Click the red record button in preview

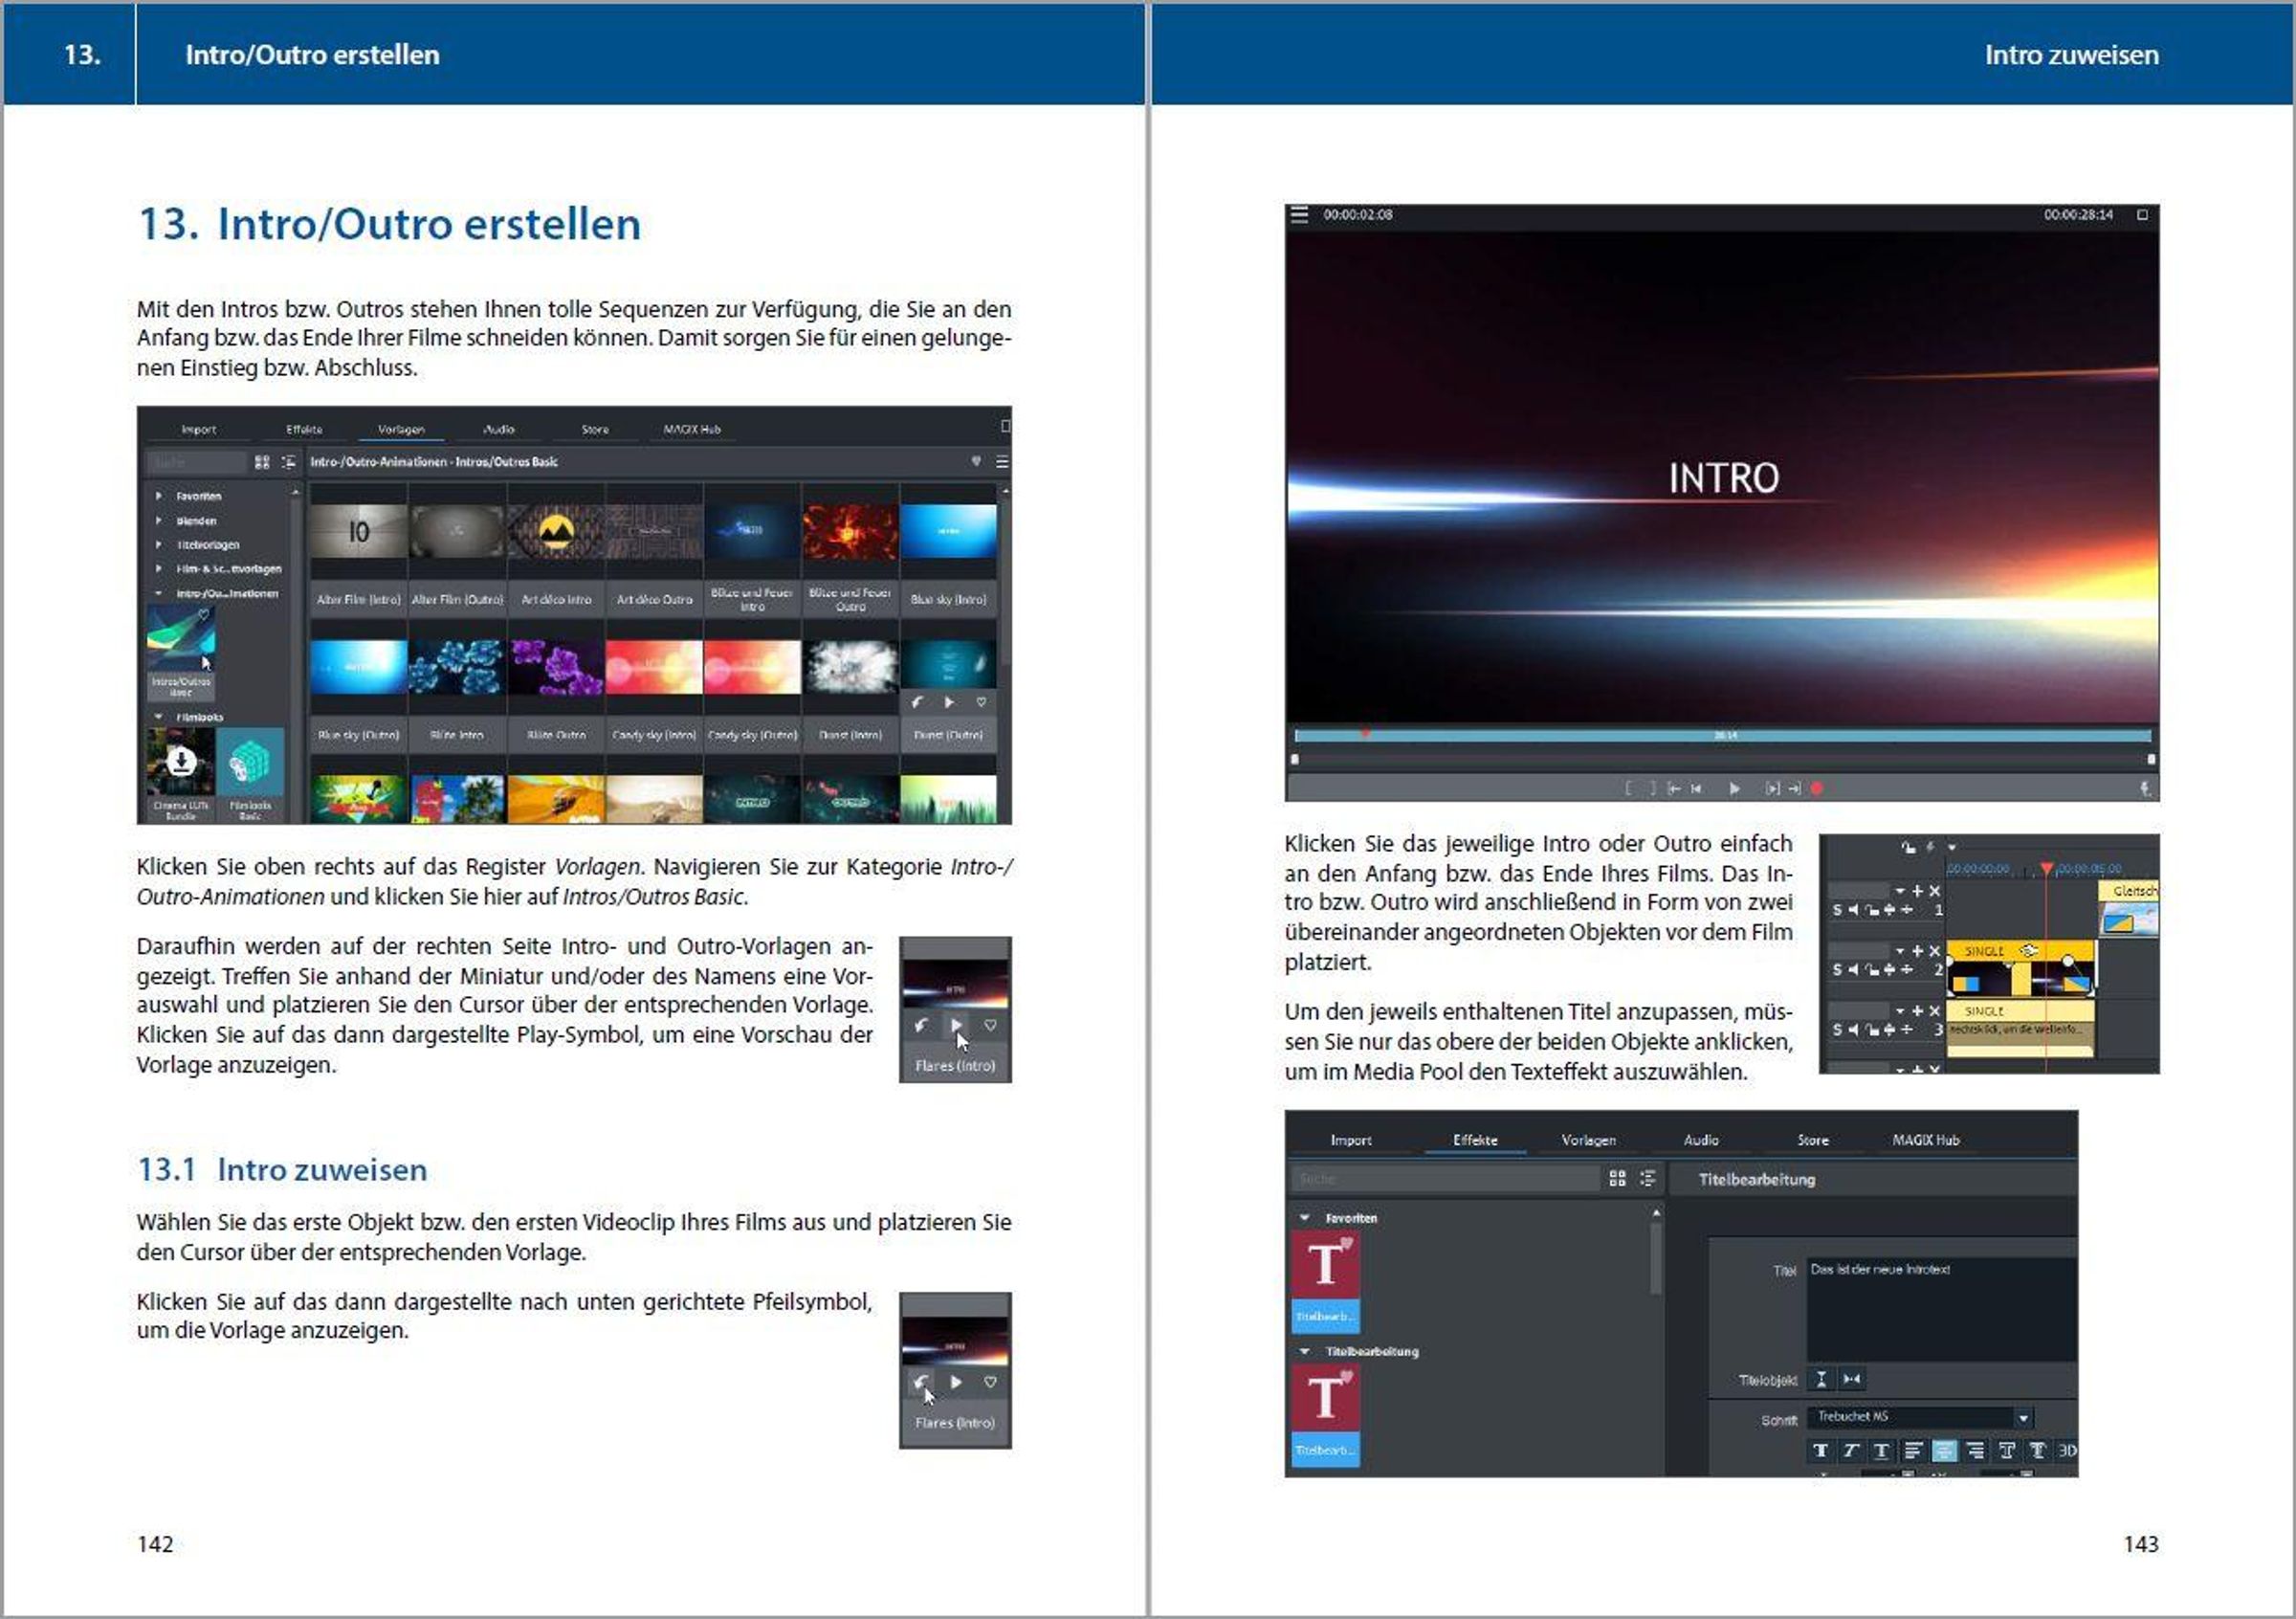click(1817, 789)
